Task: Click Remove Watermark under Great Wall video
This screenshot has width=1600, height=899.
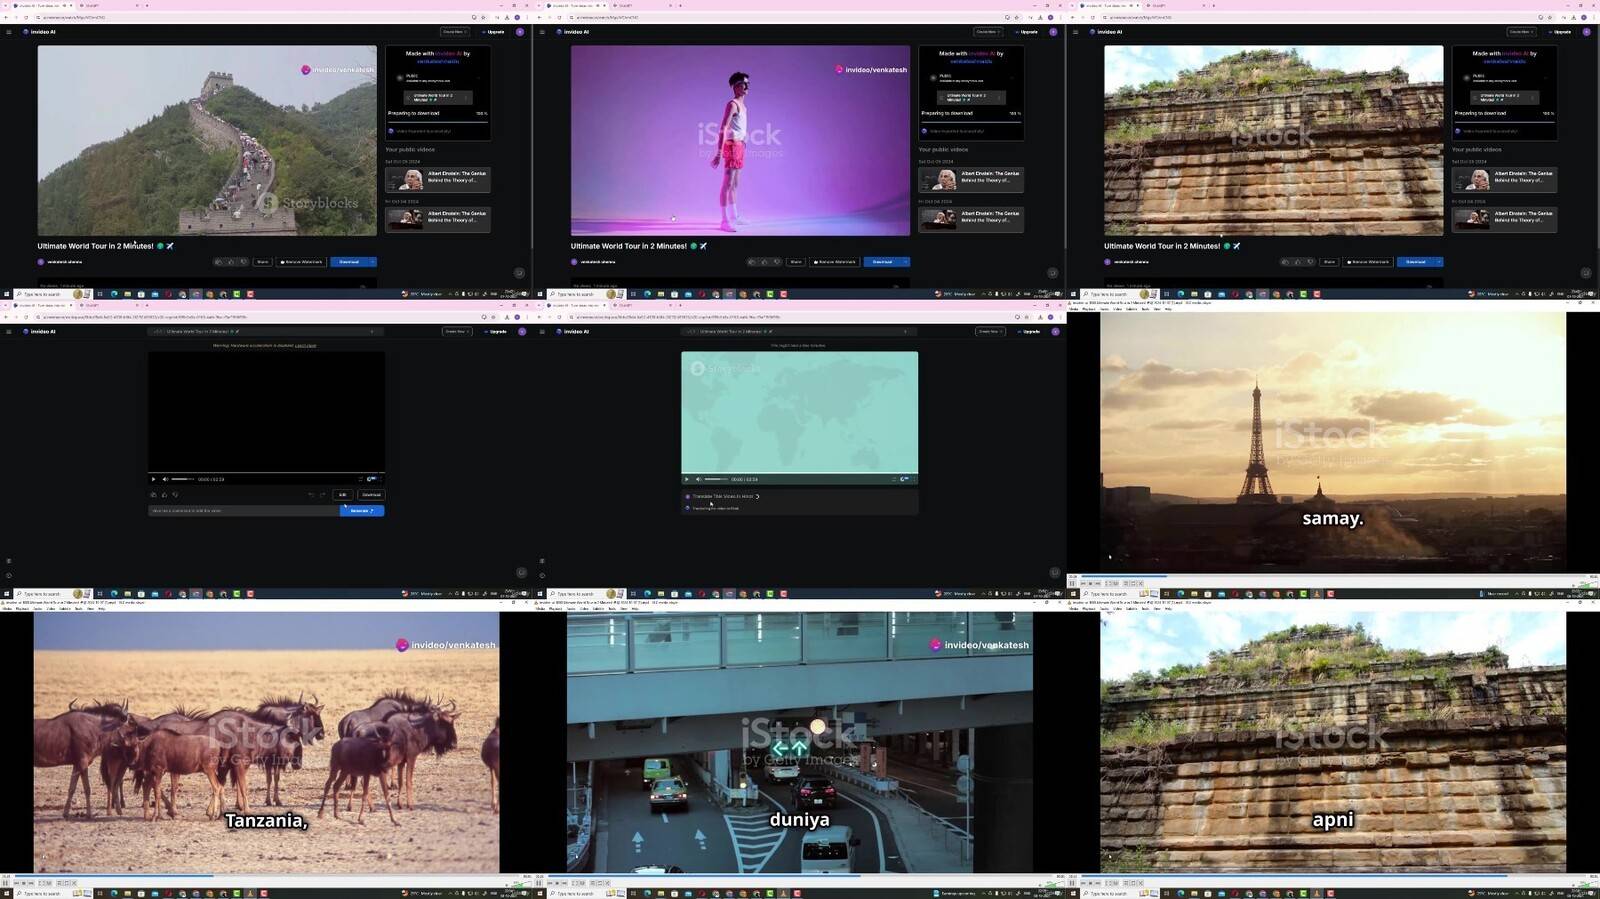Action: click(x=301, y=262)
